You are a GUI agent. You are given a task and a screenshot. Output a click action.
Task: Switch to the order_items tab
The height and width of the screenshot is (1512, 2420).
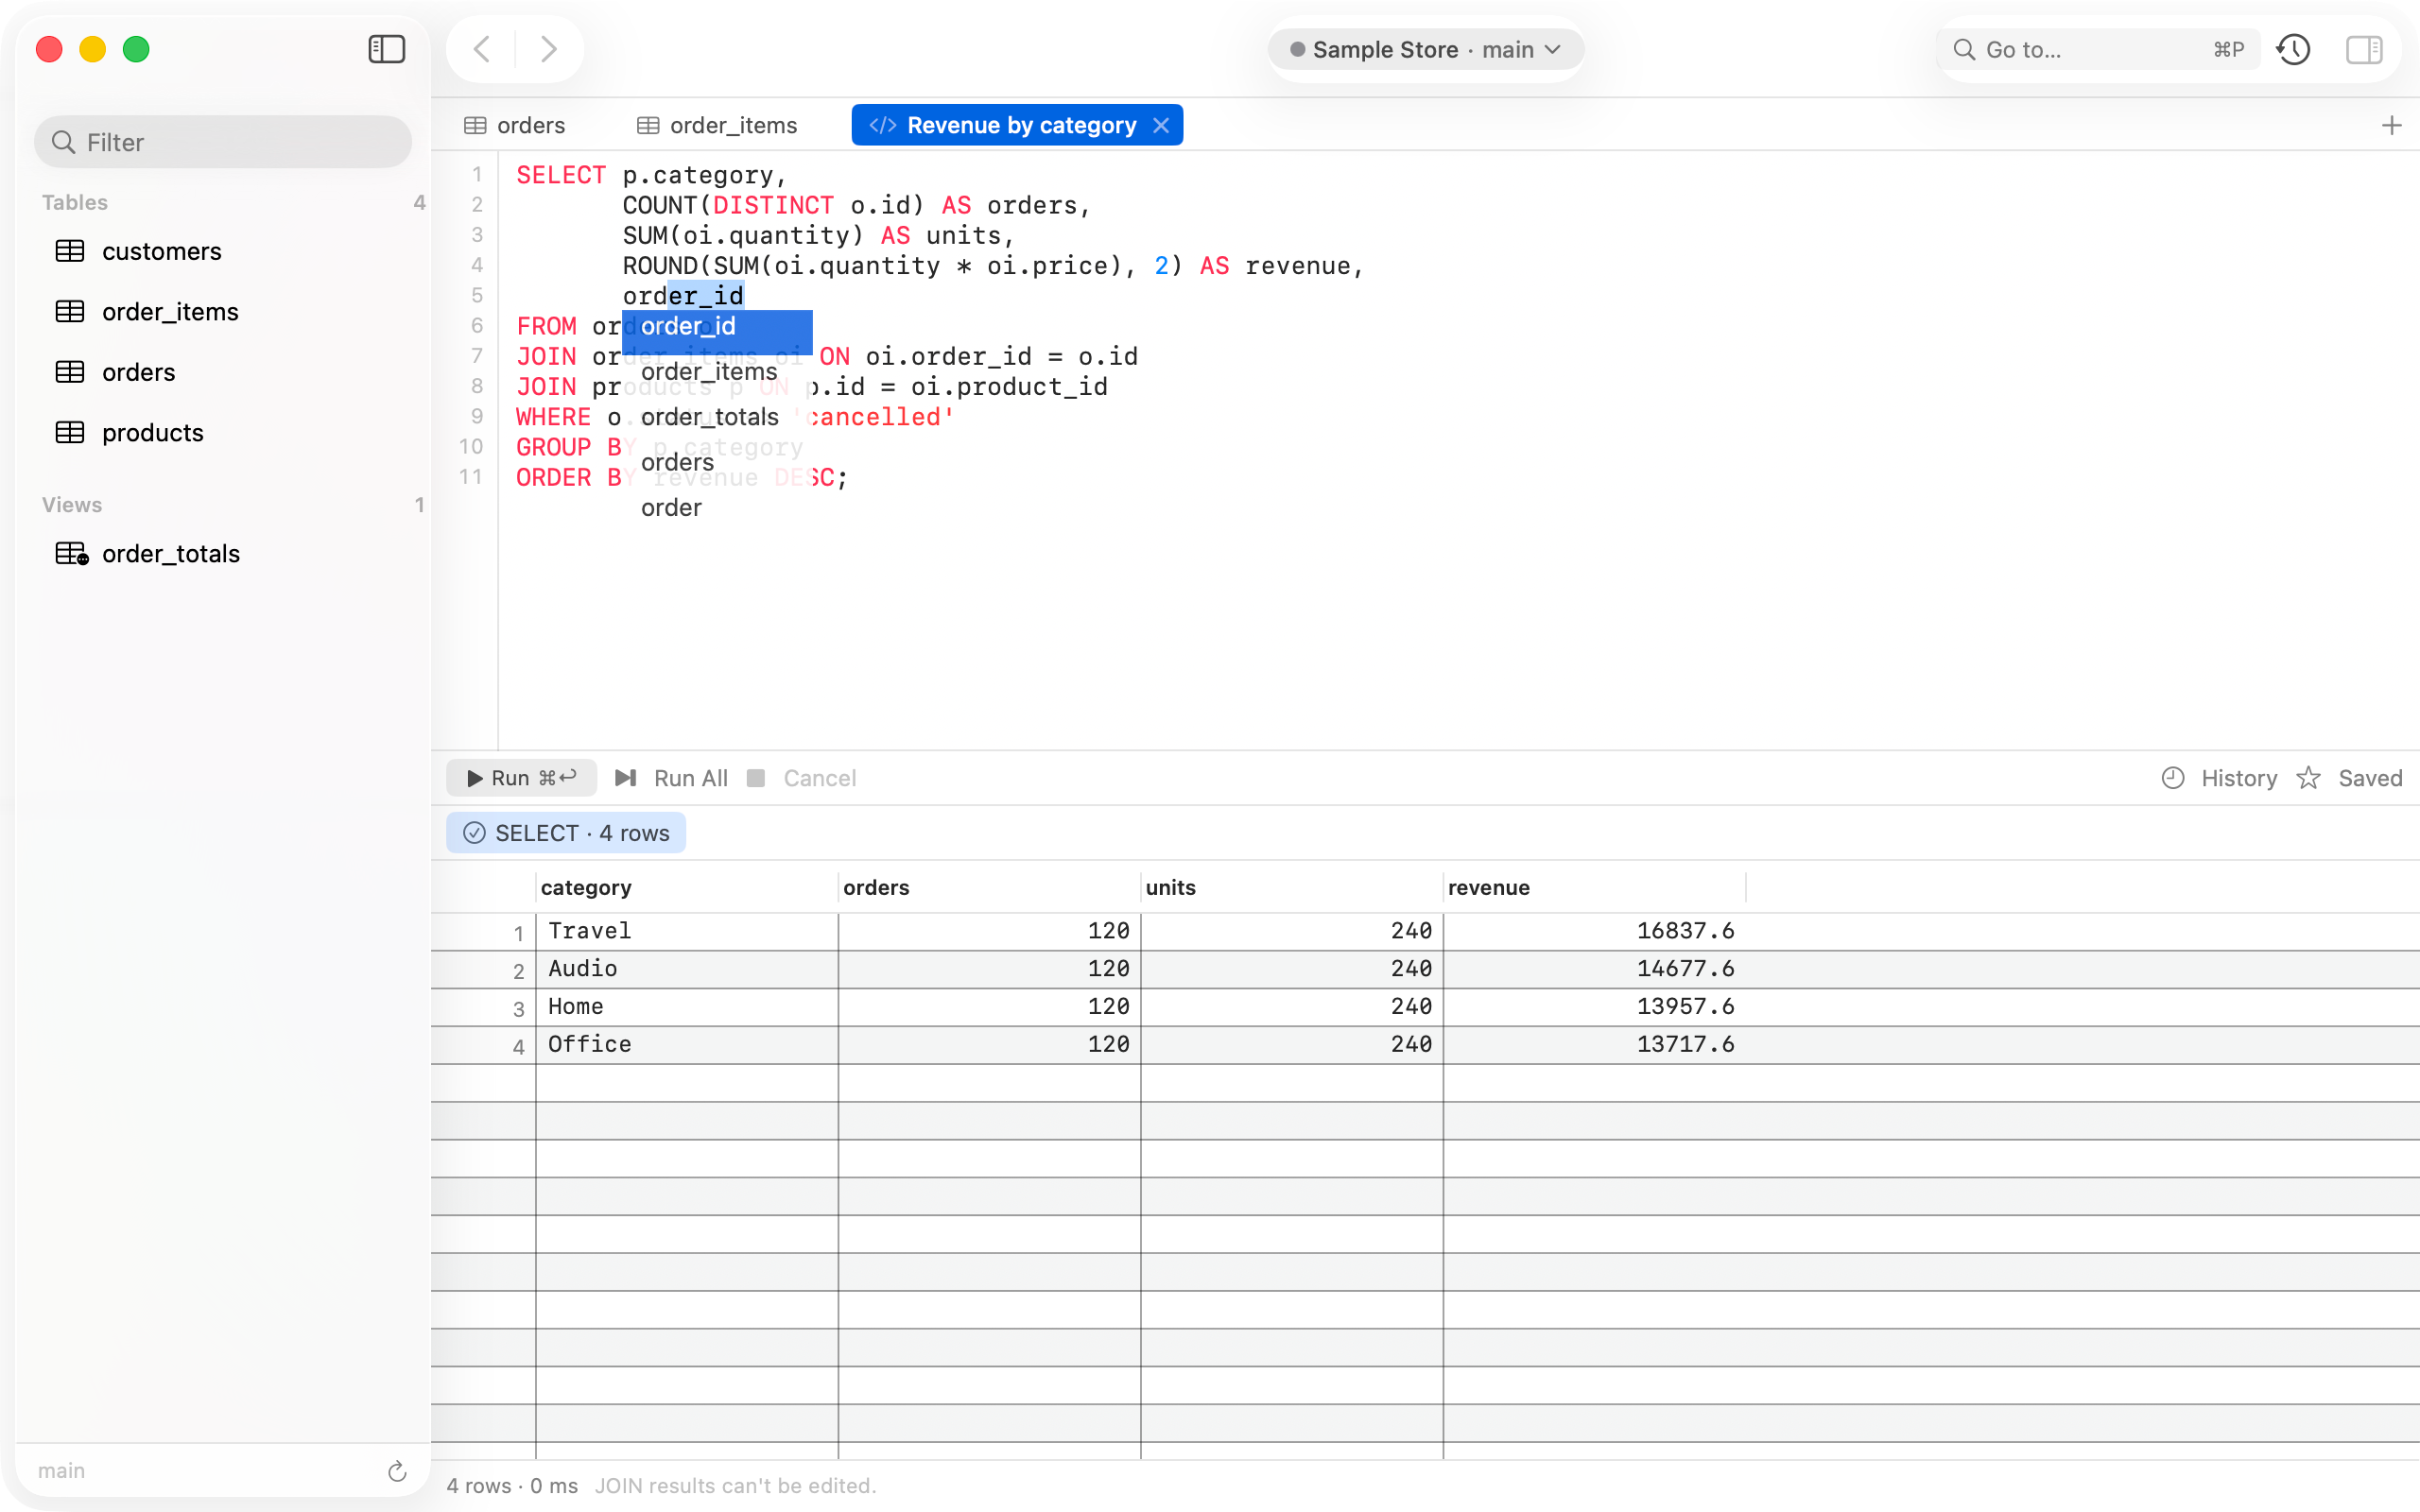[718, 125]
